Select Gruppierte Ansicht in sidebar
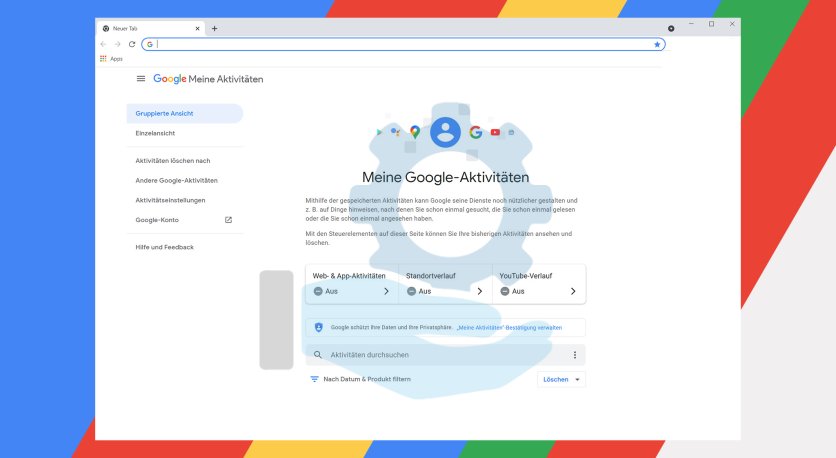The width and height of the screenshot is (836, 458). click(x=184, y=114)
